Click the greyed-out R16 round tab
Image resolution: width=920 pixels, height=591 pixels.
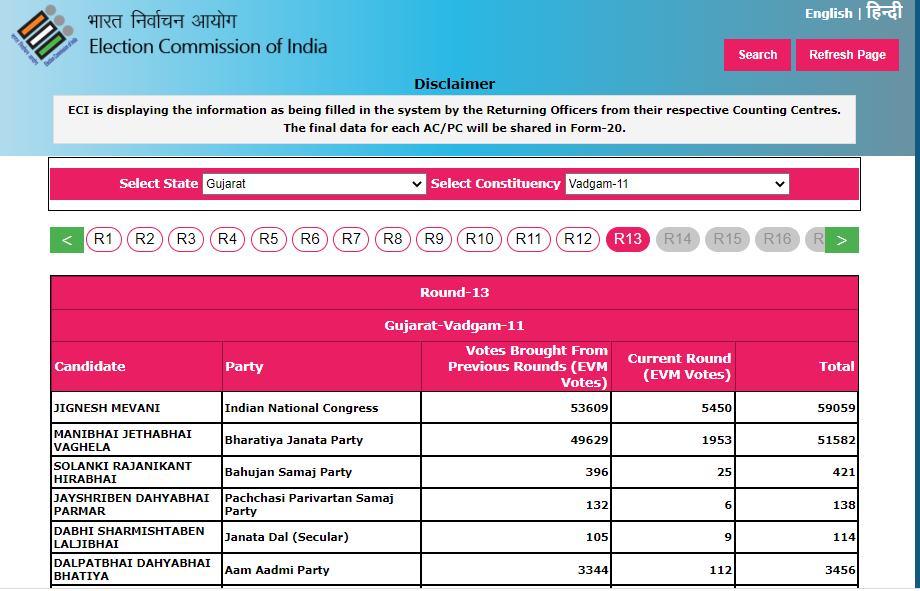[777, 239]
